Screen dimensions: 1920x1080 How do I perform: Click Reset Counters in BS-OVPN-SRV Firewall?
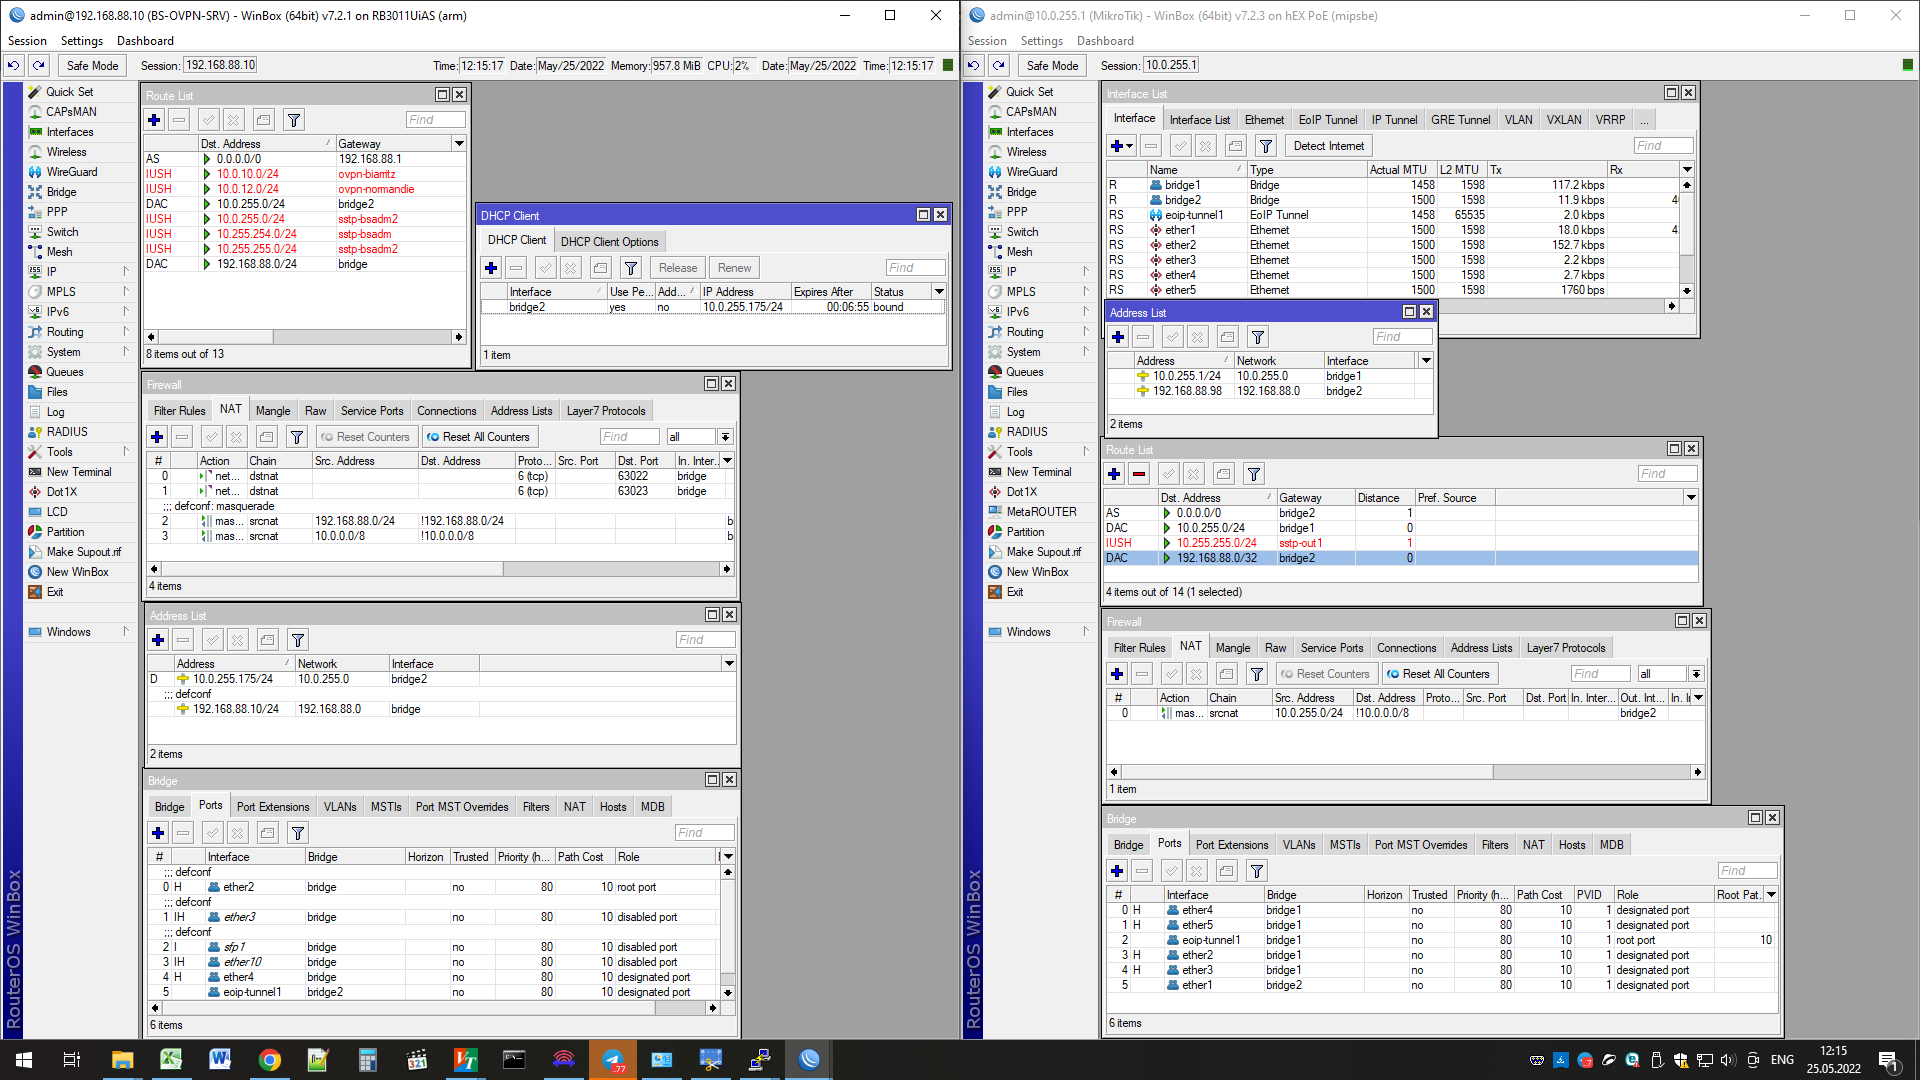(366, 437)
